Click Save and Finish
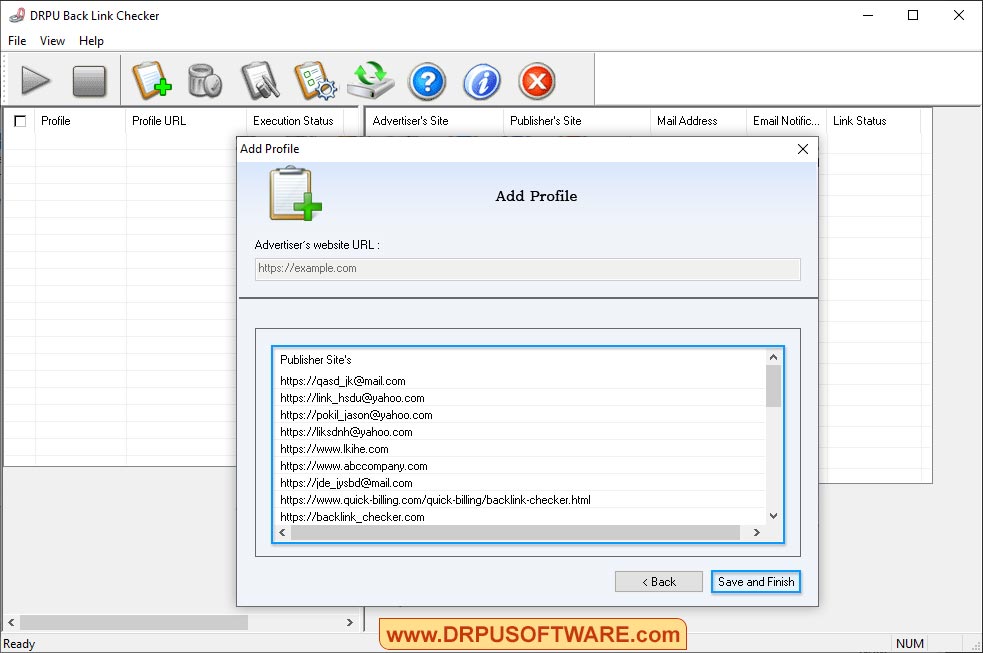 click(755, 581)
